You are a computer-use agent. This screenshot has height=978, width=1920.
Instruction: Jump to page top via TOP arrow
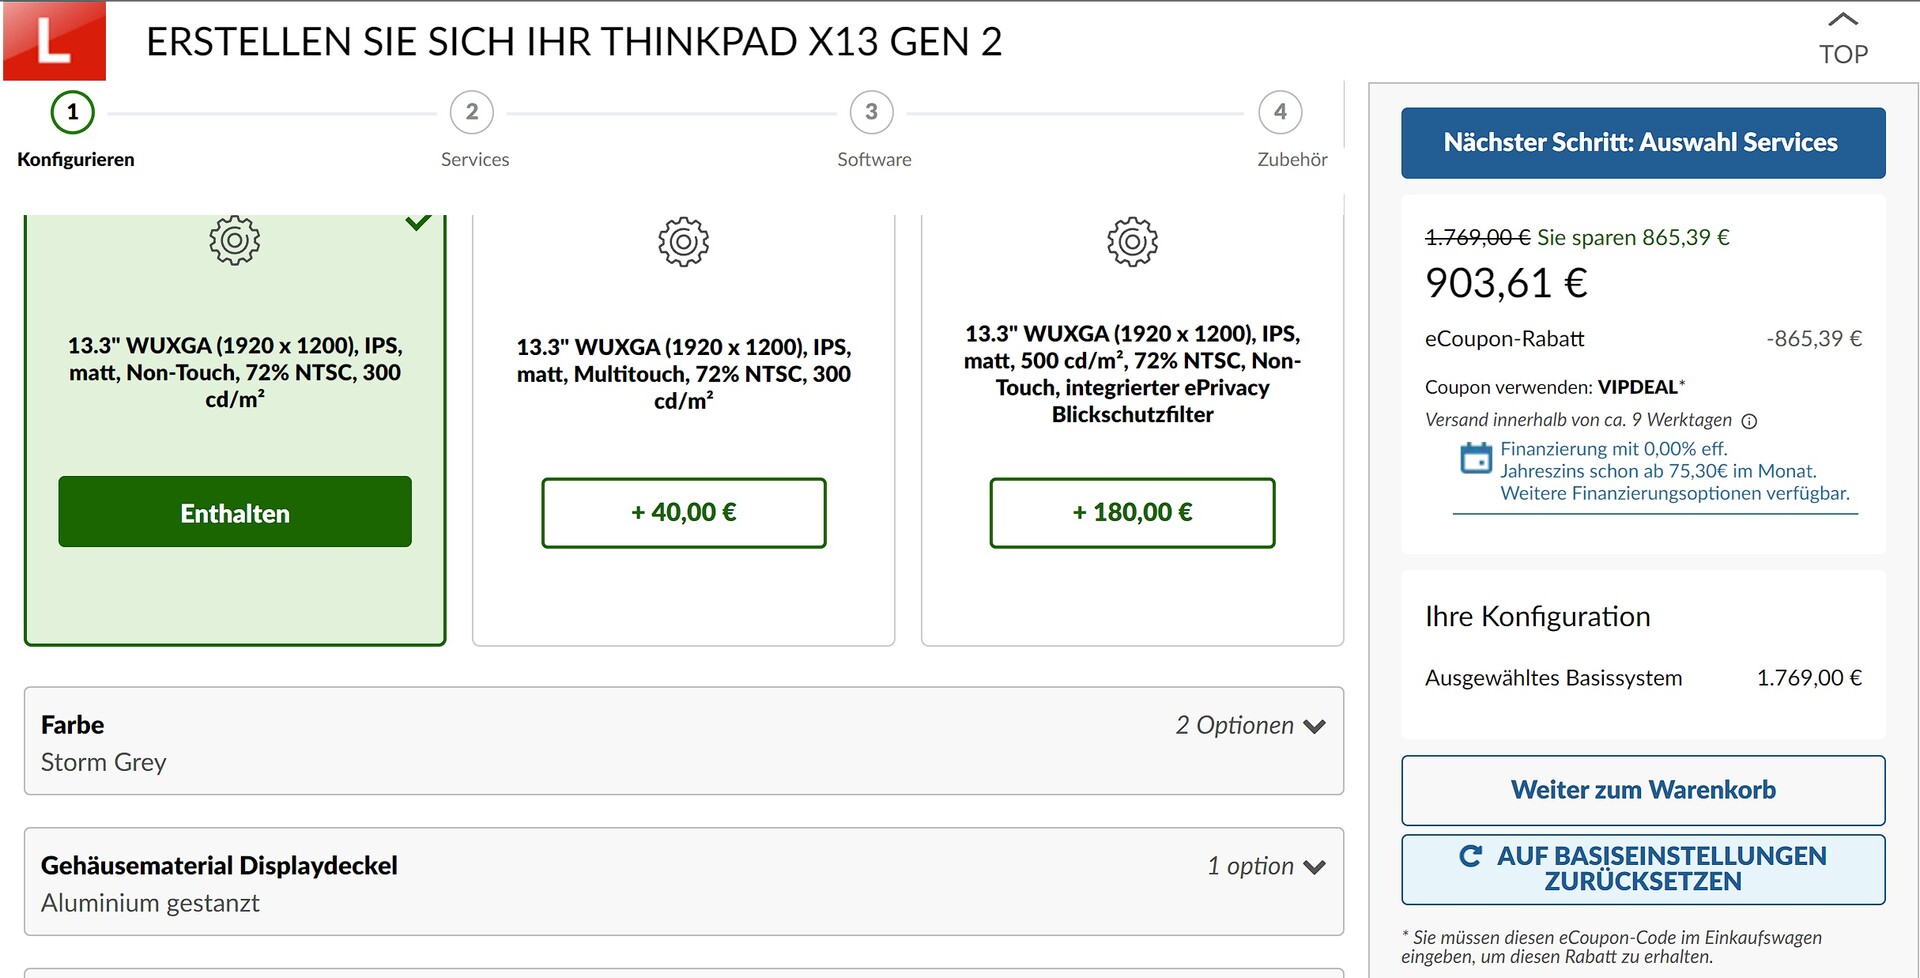[x=1843, y=40]
